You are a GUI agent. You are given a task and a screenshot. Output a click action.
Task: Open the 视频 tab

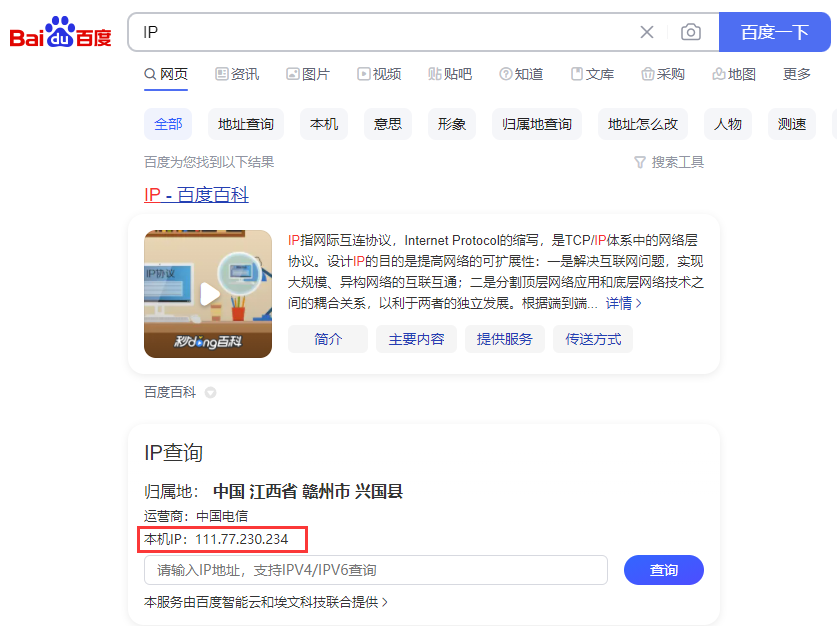coord(379,74)
